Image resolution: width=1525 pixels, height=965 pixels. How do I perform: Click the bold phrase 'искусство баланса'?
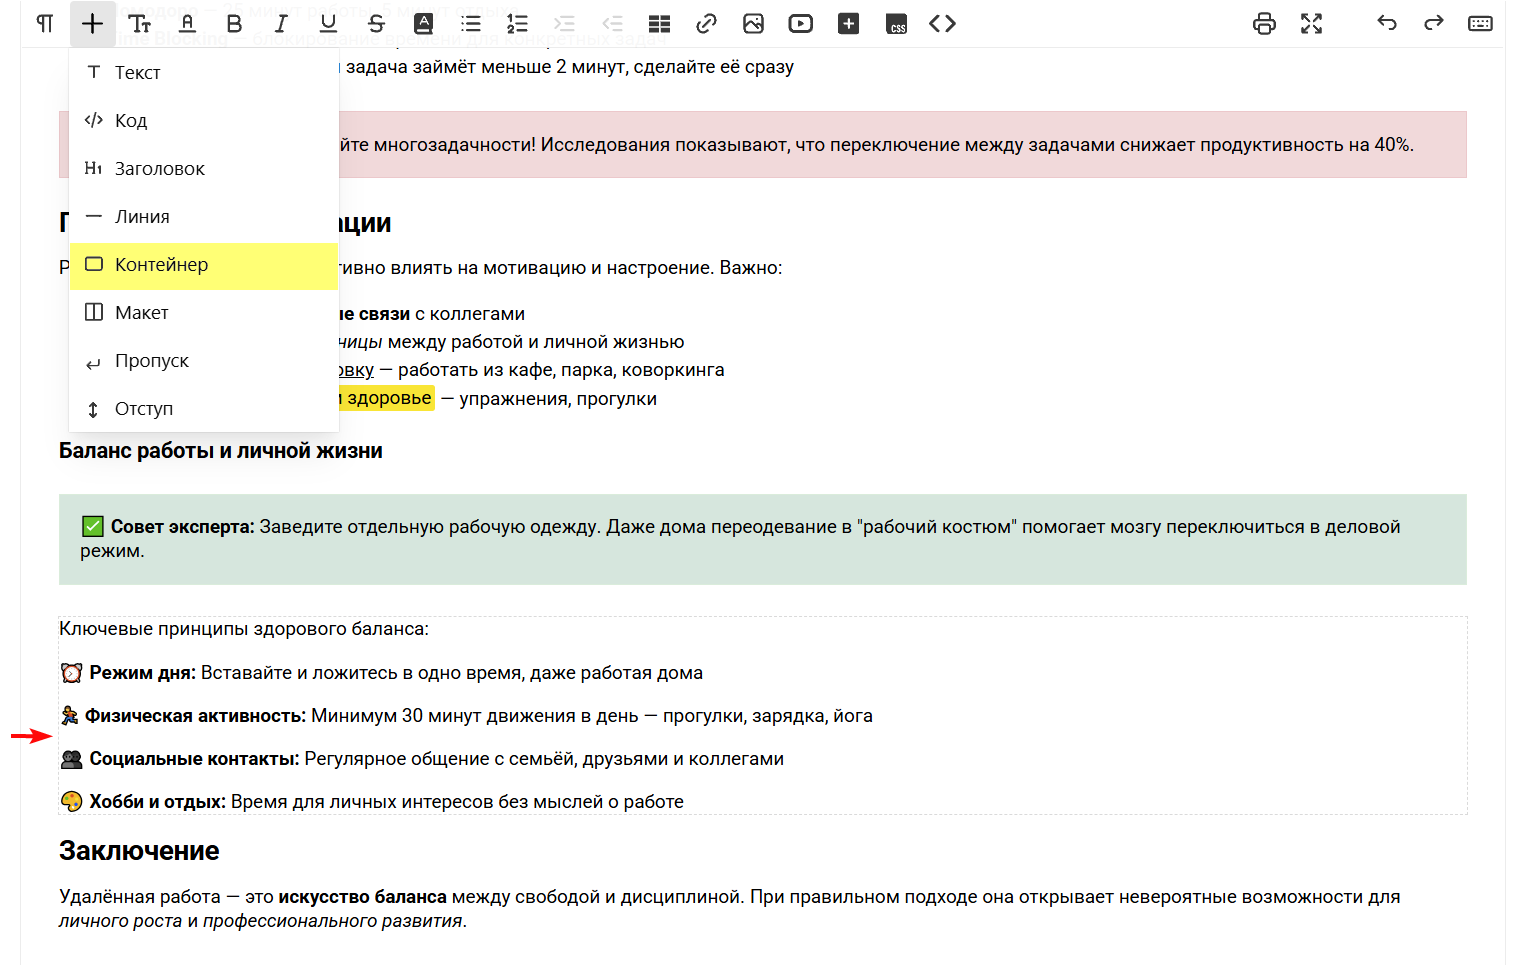point(362,897)
